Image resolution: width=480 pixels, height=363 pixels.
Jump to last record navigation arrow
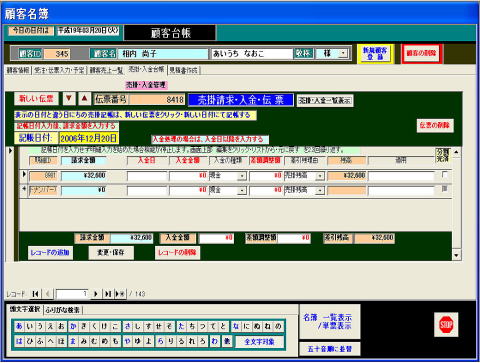[108, 294]
